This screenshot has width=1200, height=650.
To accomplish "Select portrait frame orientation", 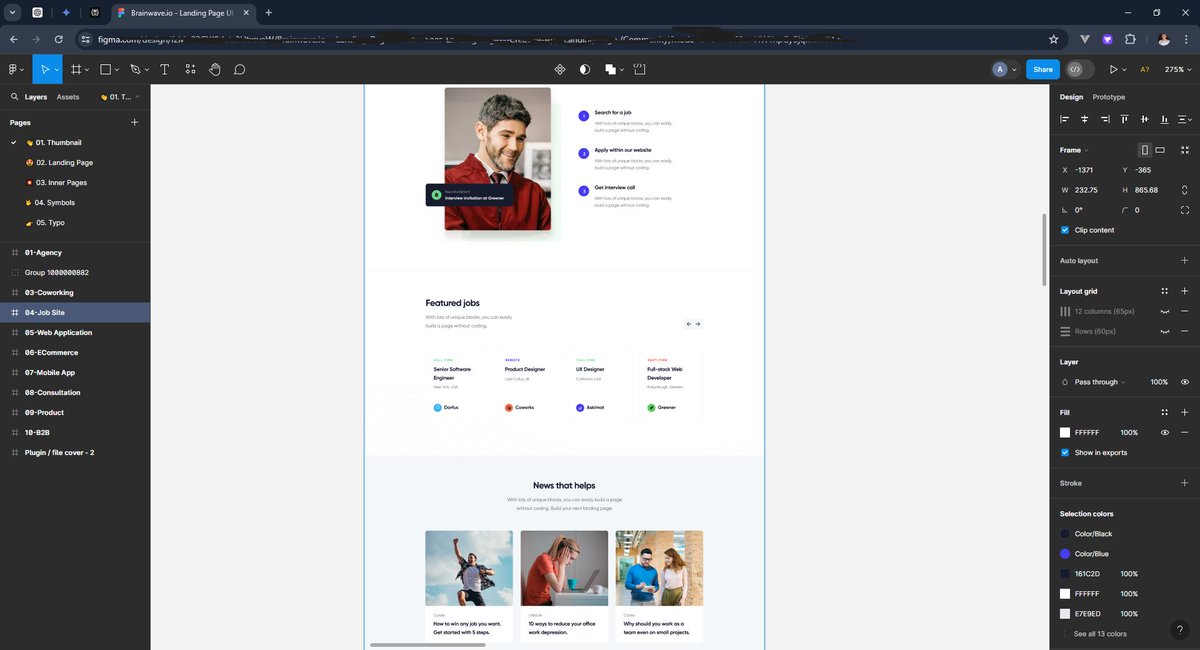I will 1145,150.
